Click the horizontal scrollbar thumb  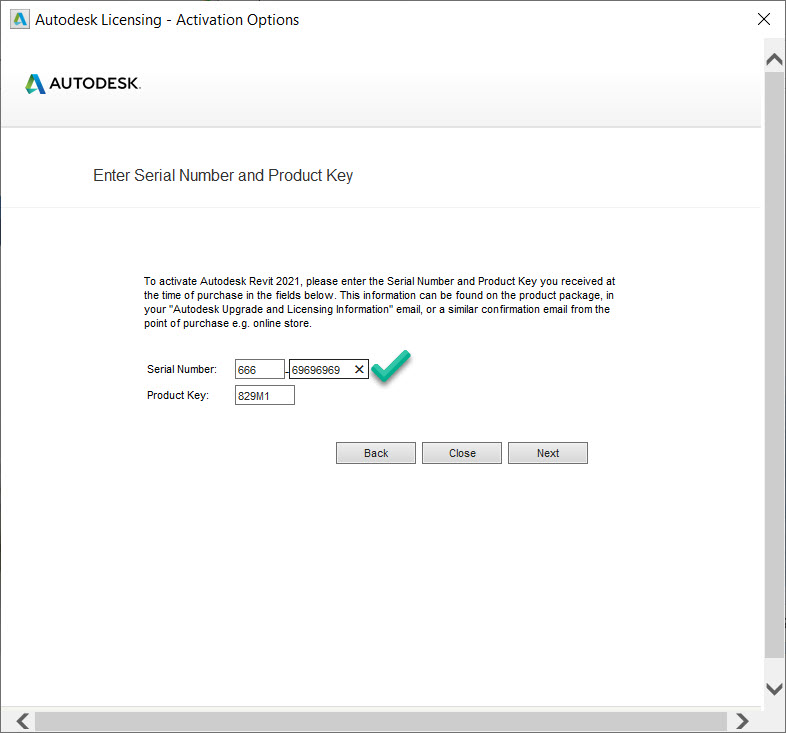click(380, 720)
